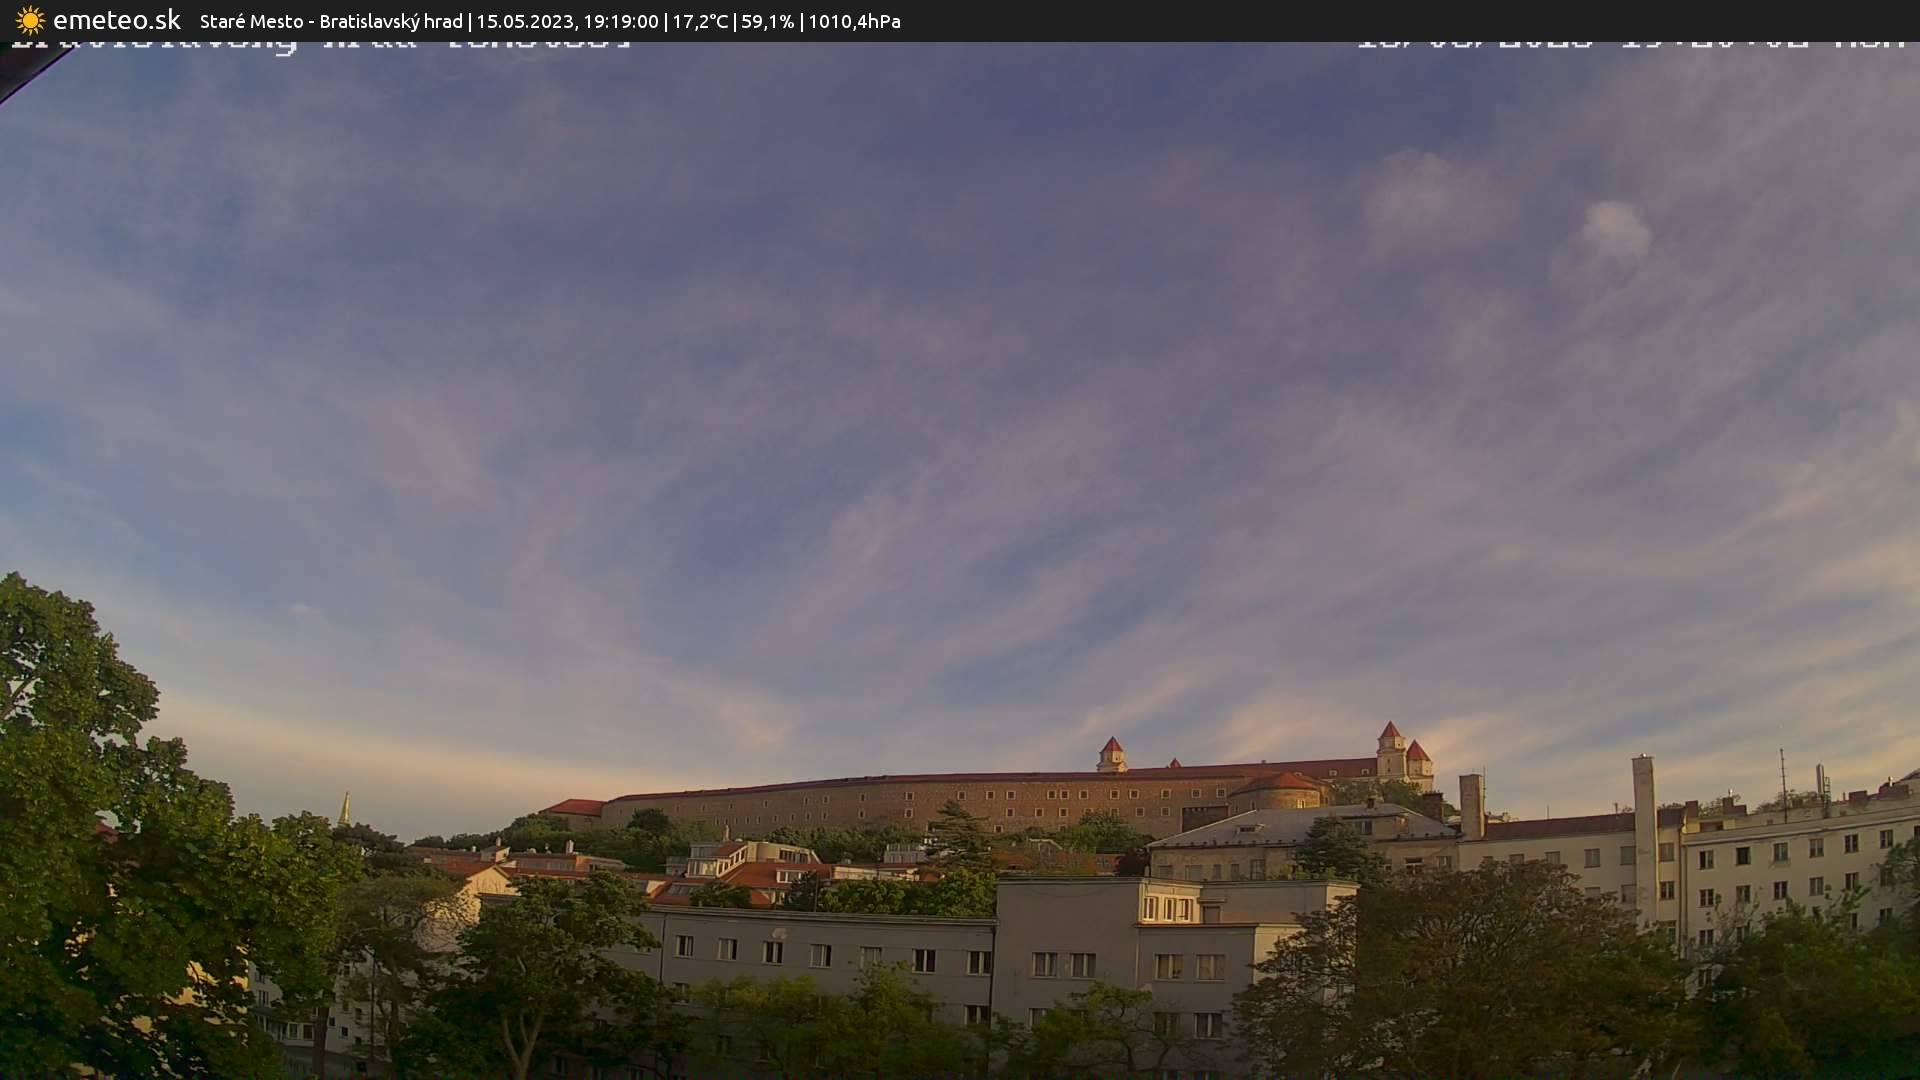This screenshot has height=1080, width=1920.
Task: Click the sun weather icon in the header
Action: [29, 20]
